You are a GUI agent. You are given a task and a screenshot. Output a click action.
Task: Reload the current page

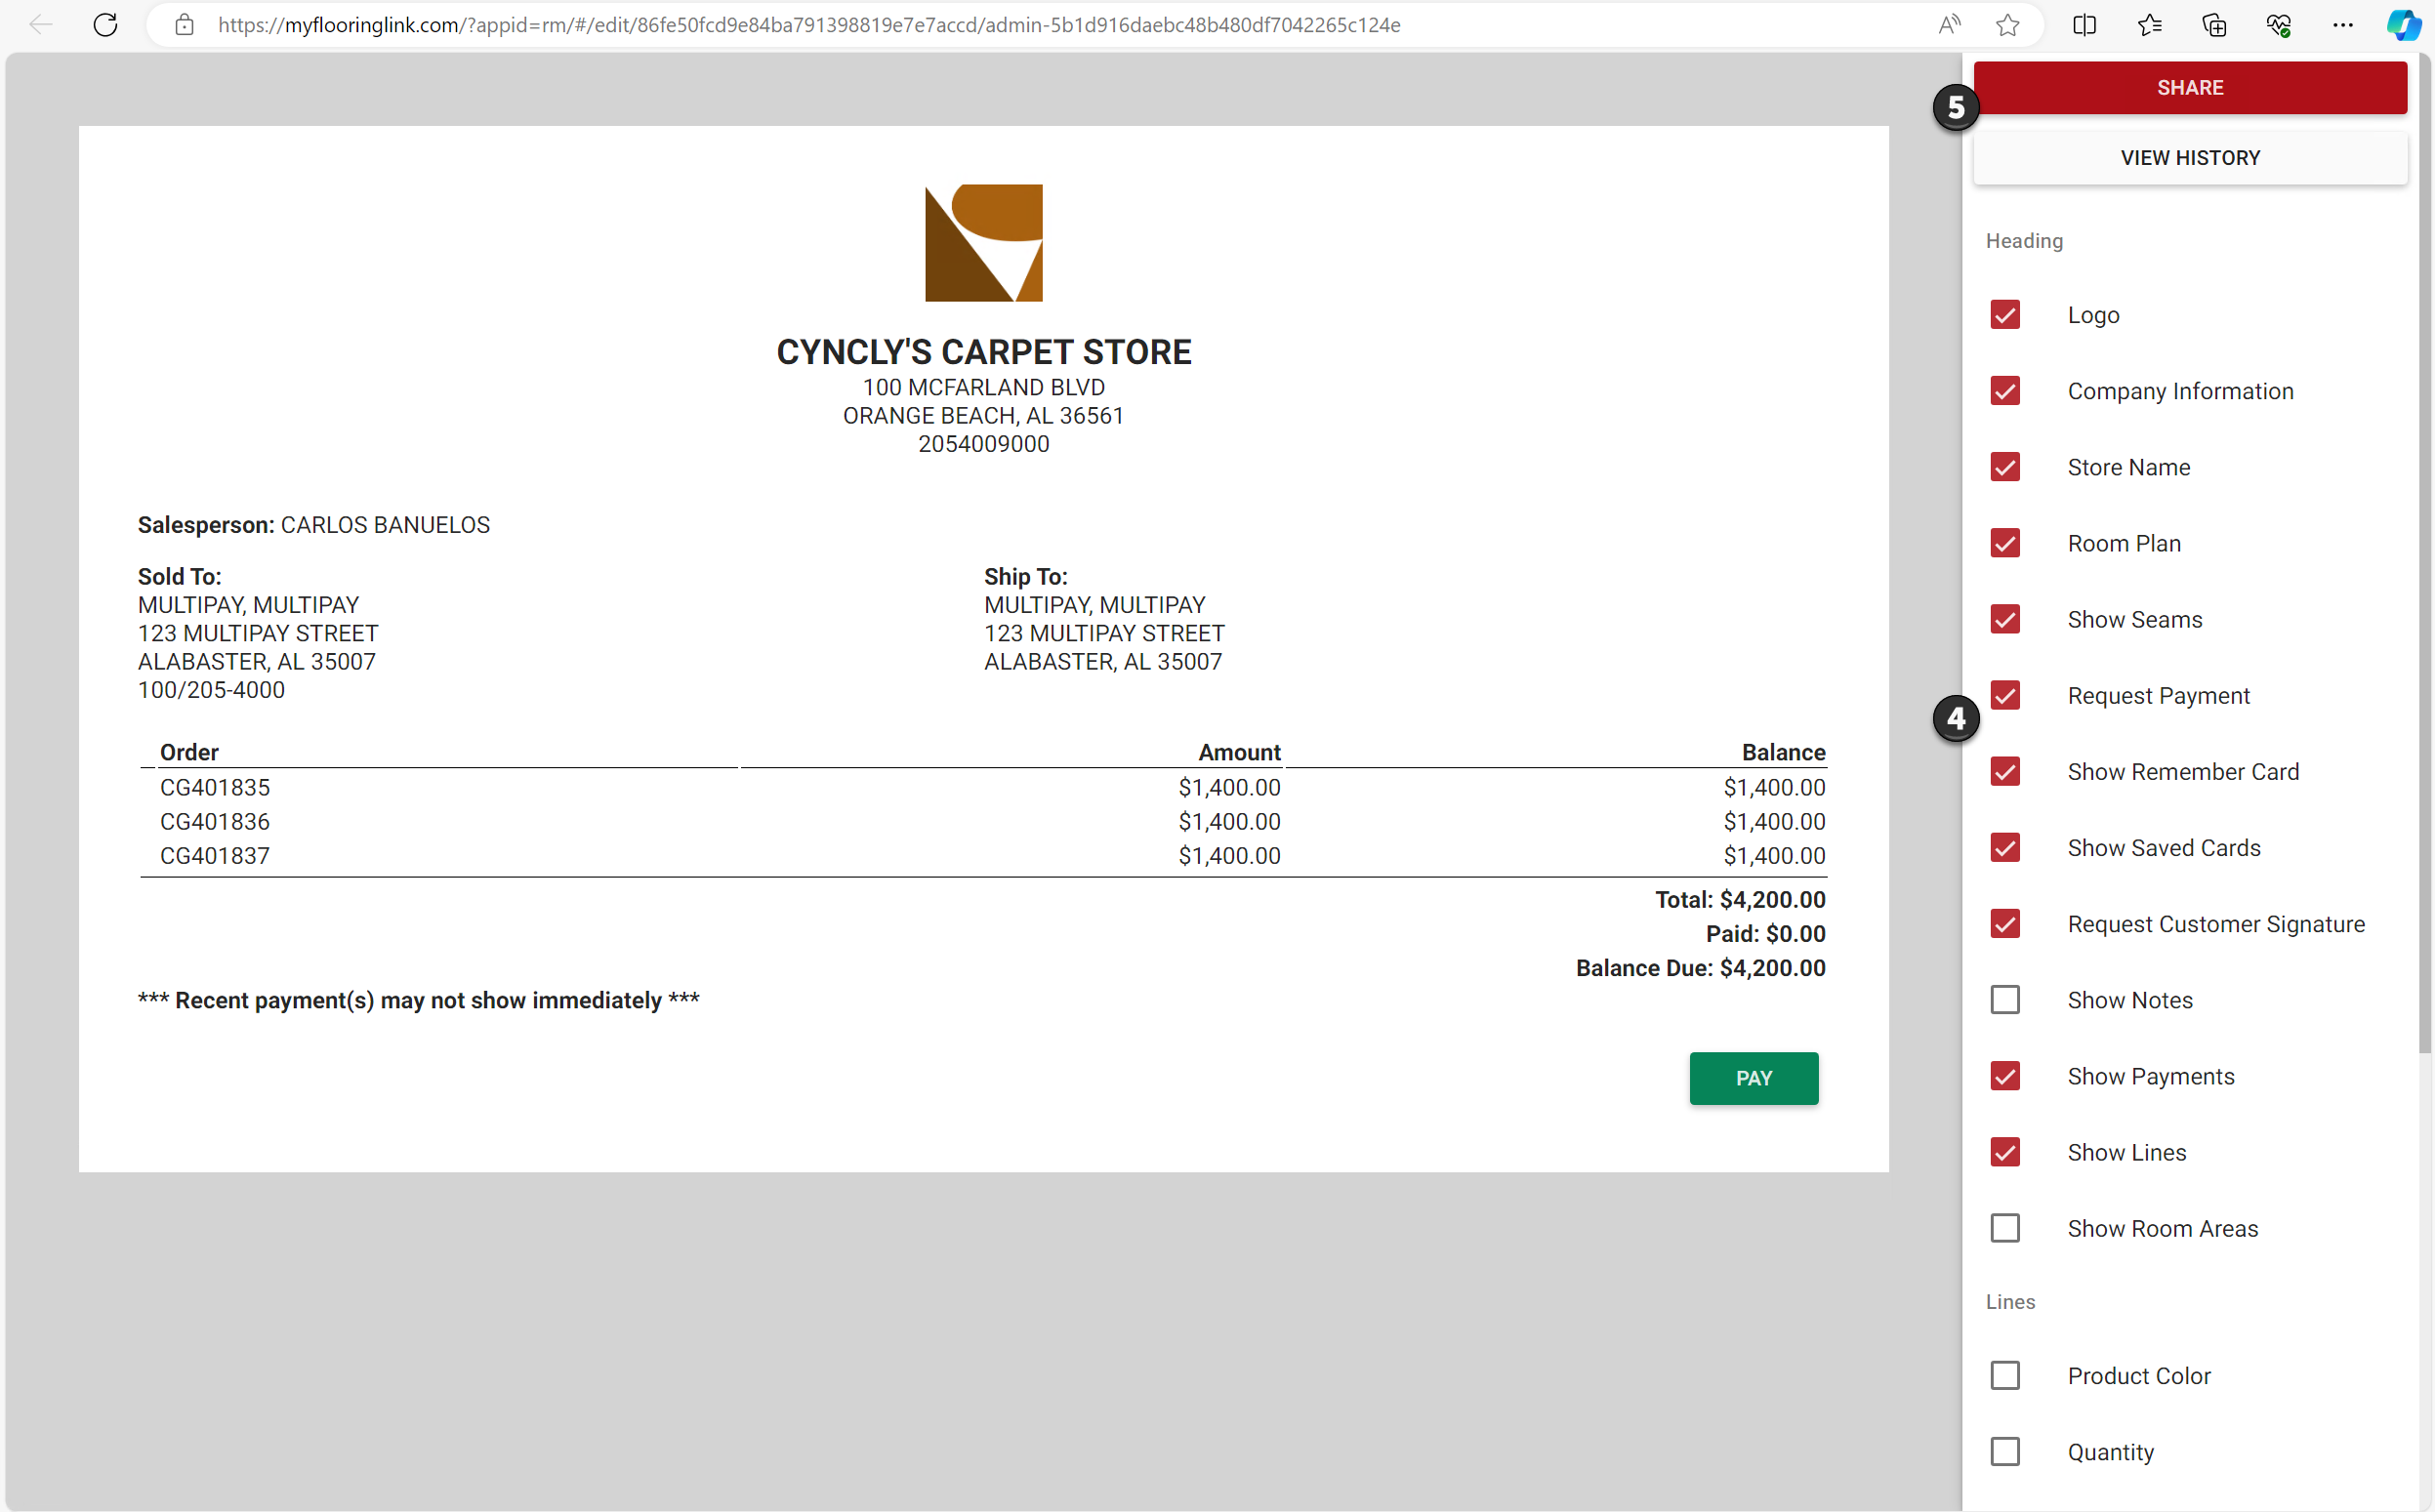pos(104,25)
